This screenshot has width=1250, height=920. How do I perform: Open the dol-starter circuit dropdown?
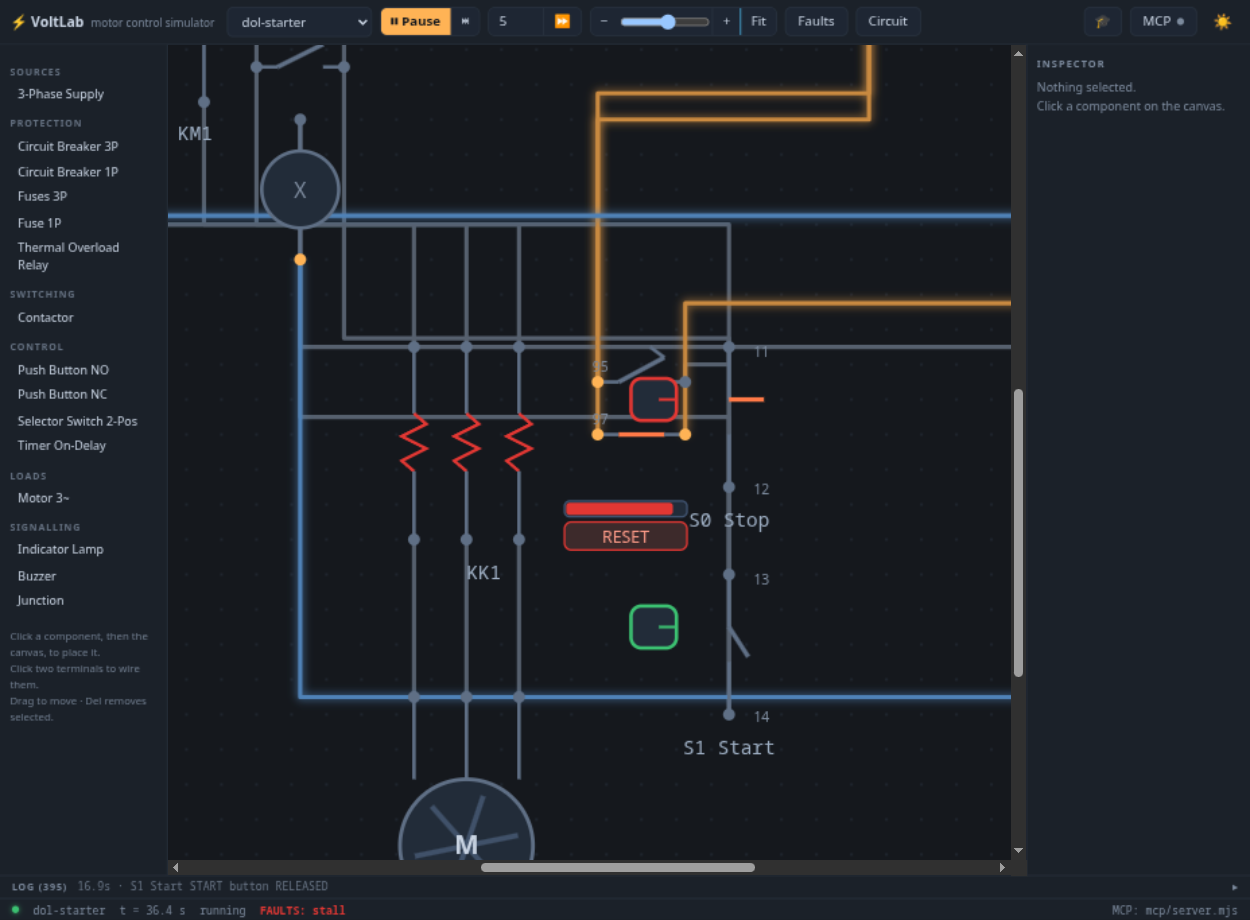coord(299,22)
